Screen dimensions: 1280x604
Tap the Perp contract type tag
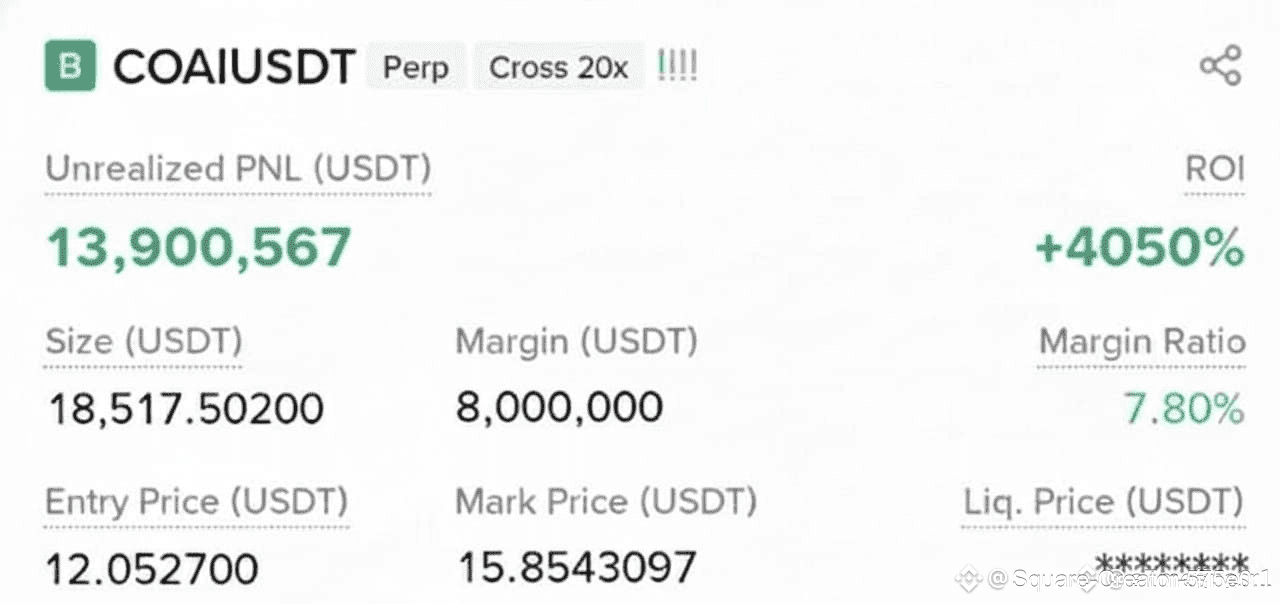416,68
